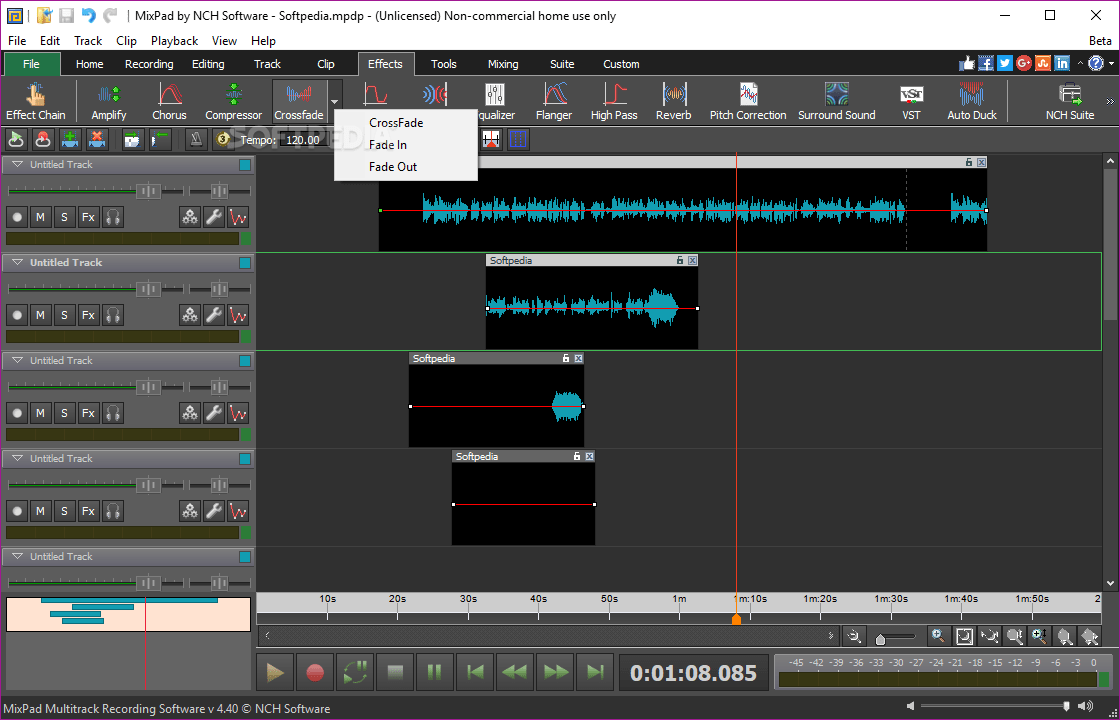Click the thumbs-up like icon
The width and height of the screenshot is (1120, 720).
pos(967,64)
